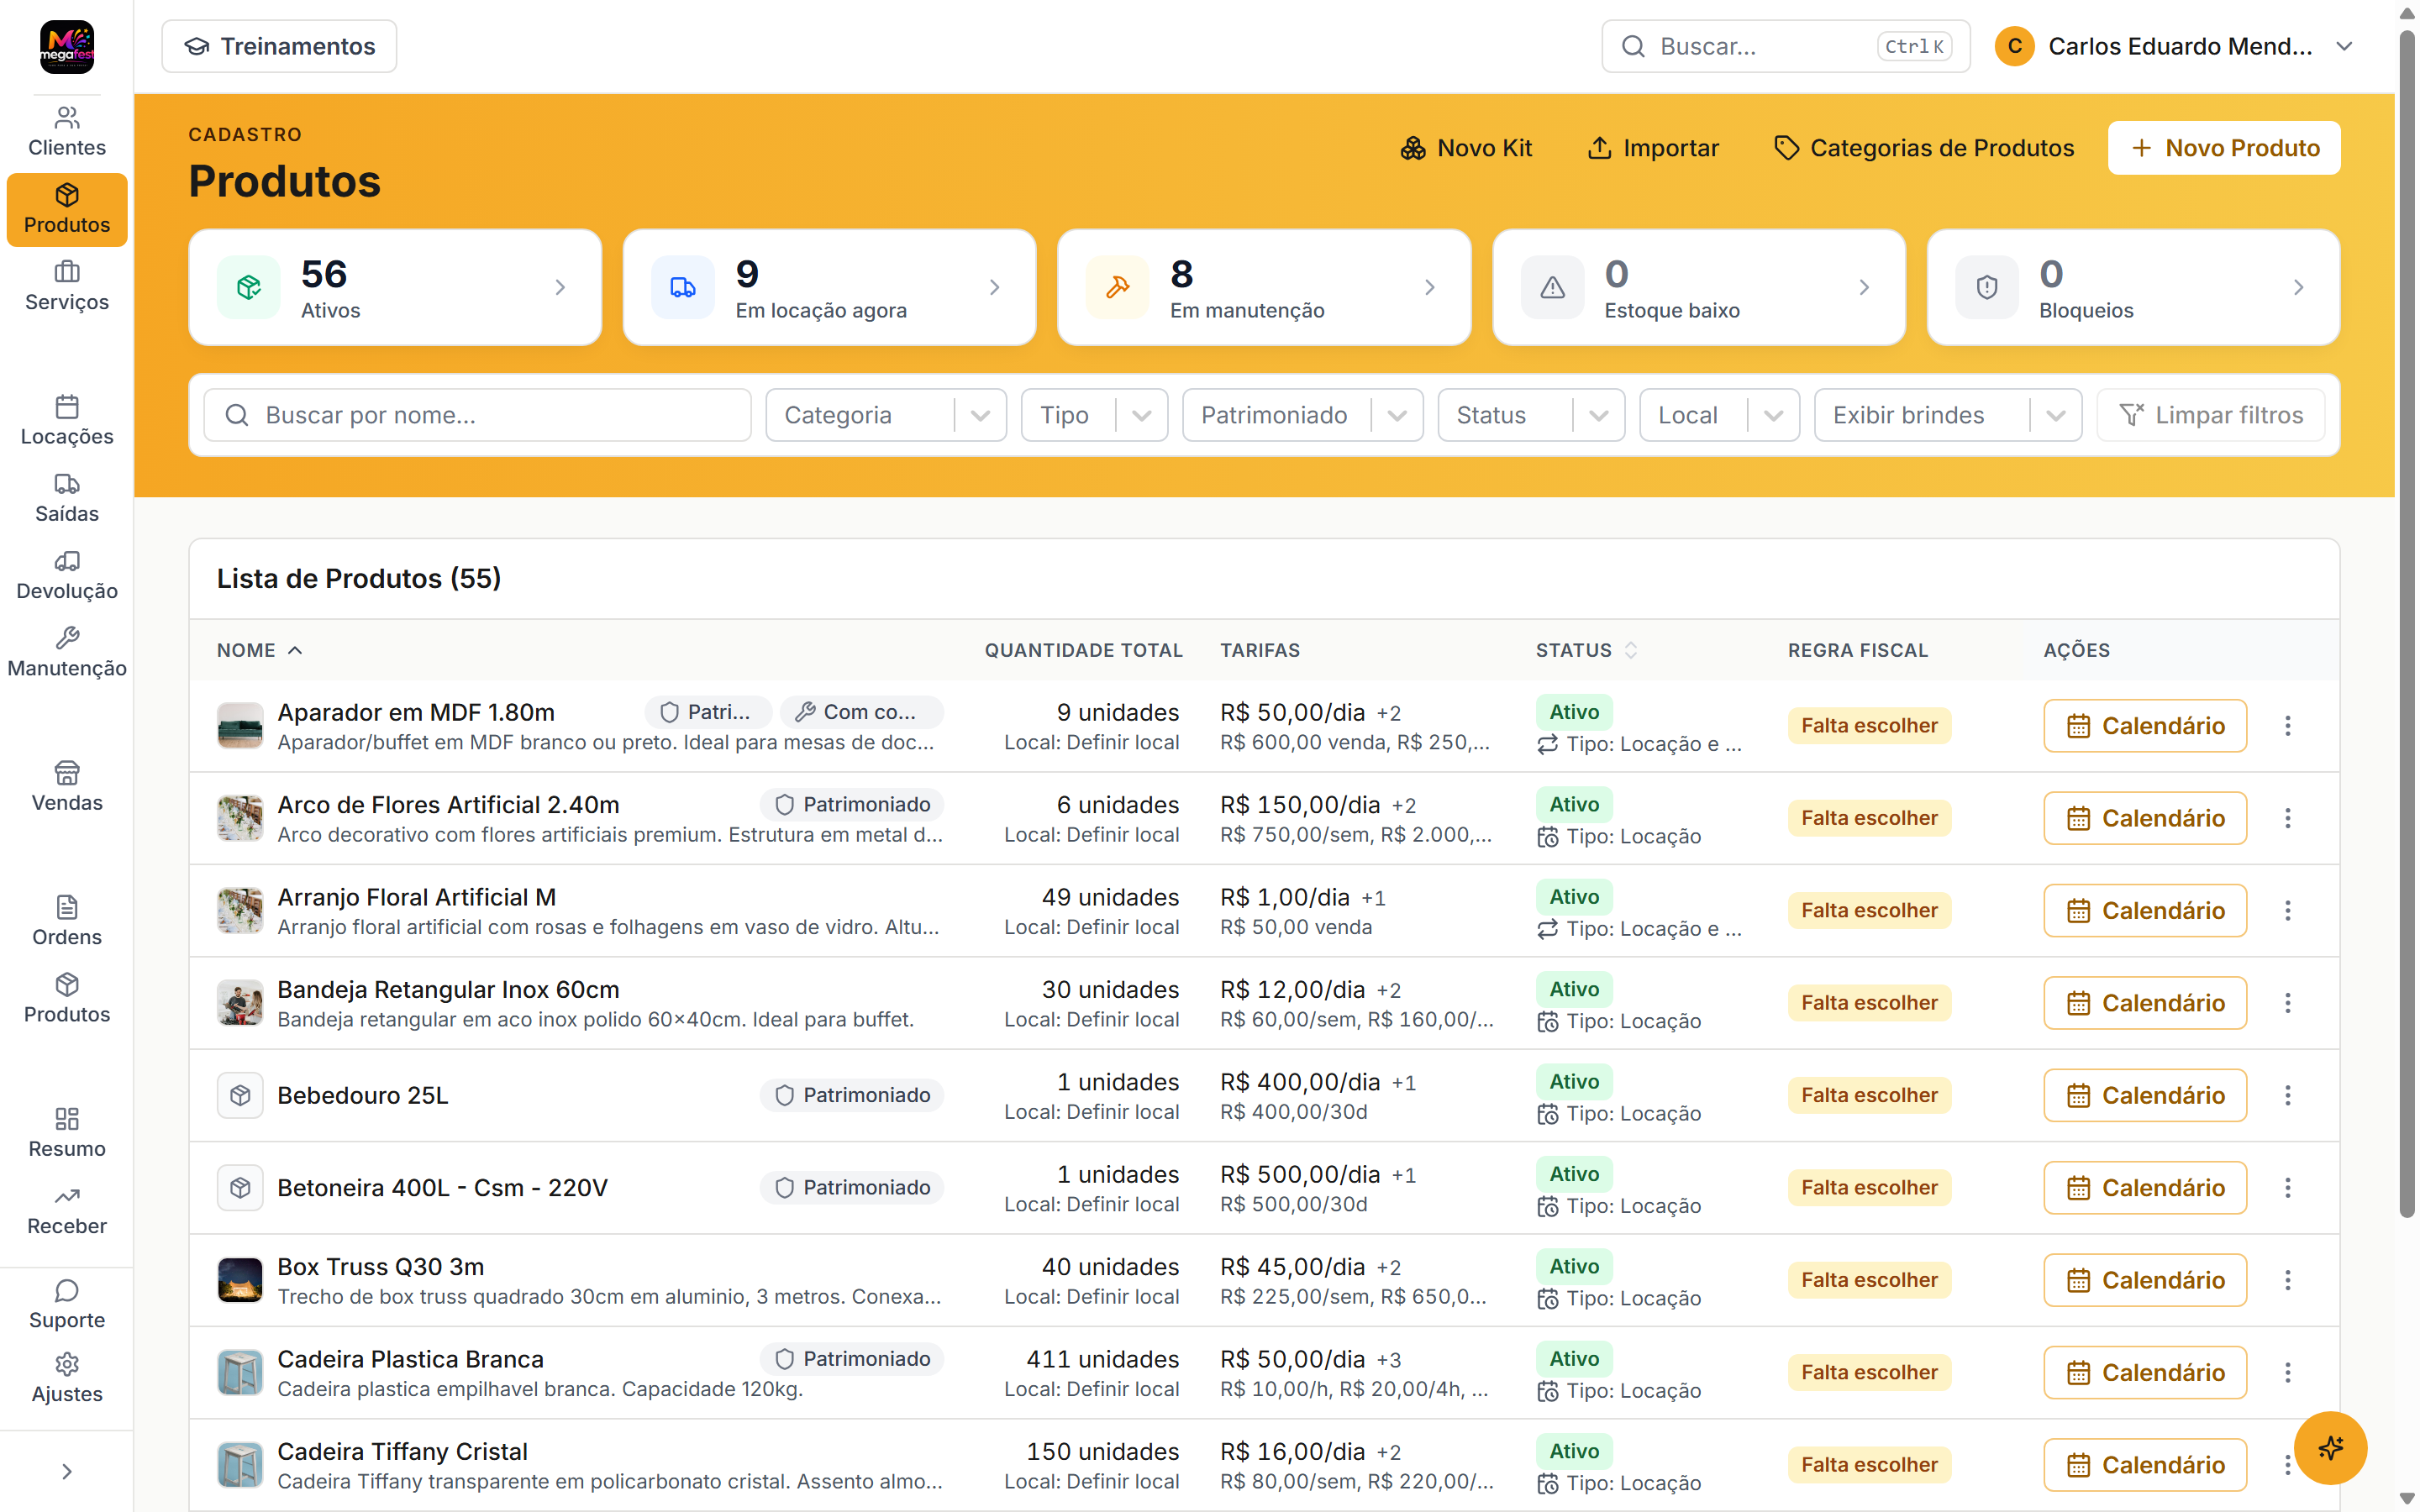Expand the Local filter dropdown
The height and width of the screenshot is (1512, 2420).
1719,415
